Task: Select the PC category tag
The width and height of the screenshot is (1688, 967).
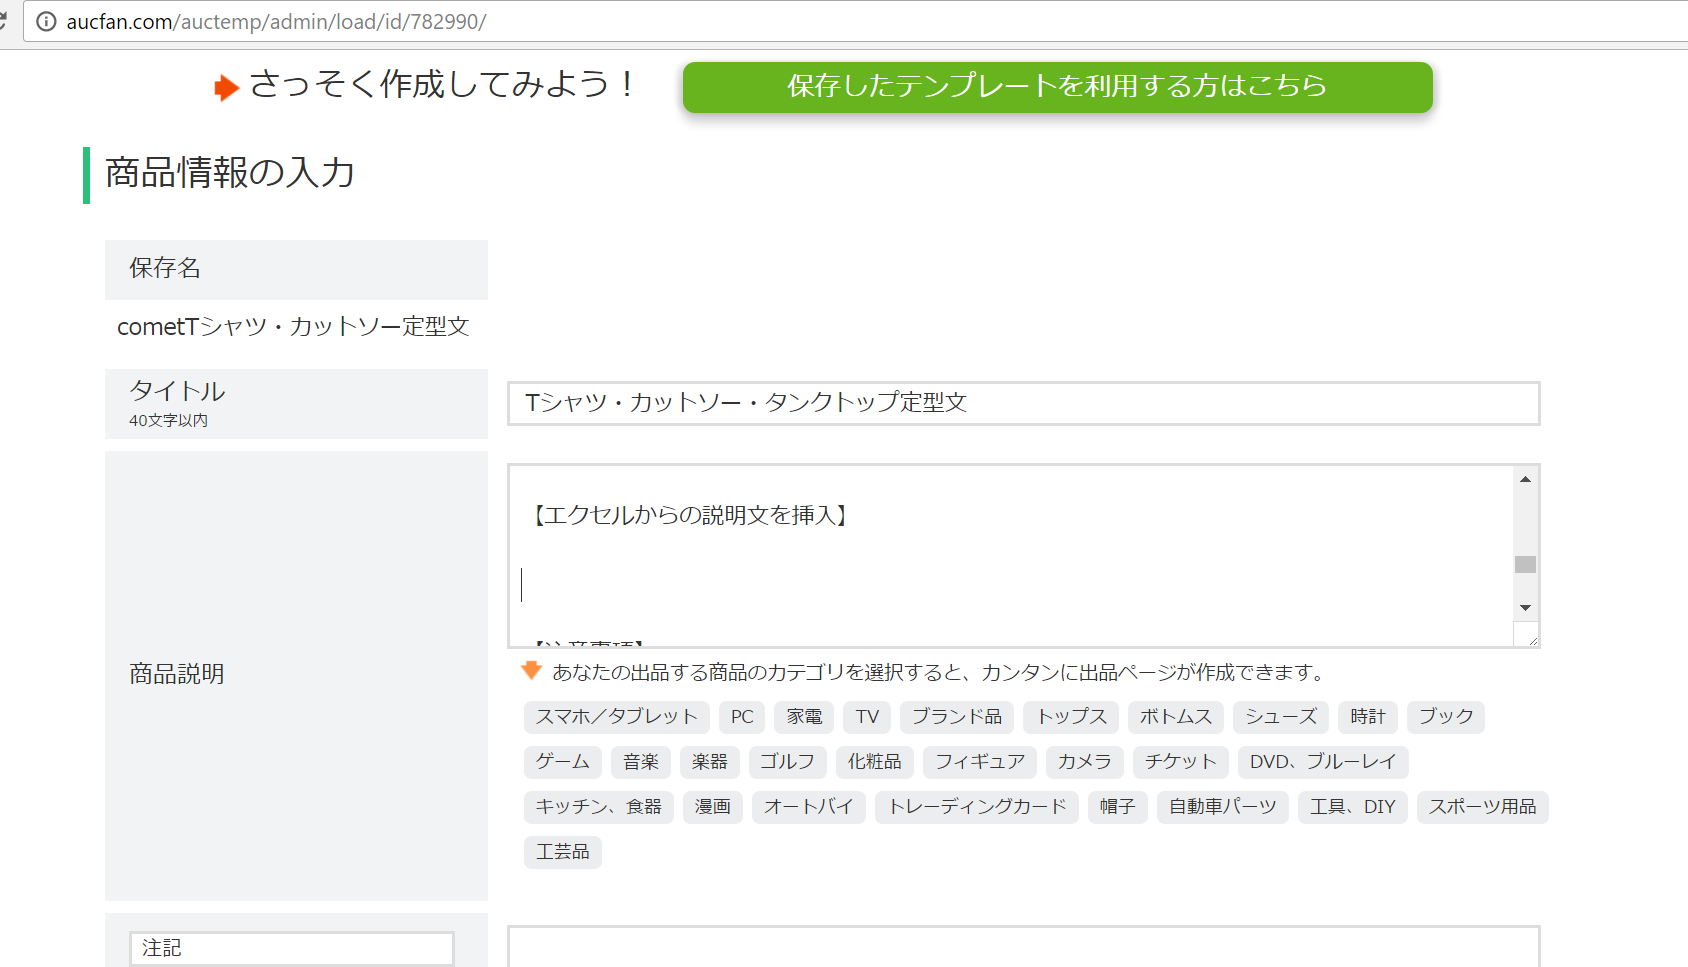Action: (742, 717)
